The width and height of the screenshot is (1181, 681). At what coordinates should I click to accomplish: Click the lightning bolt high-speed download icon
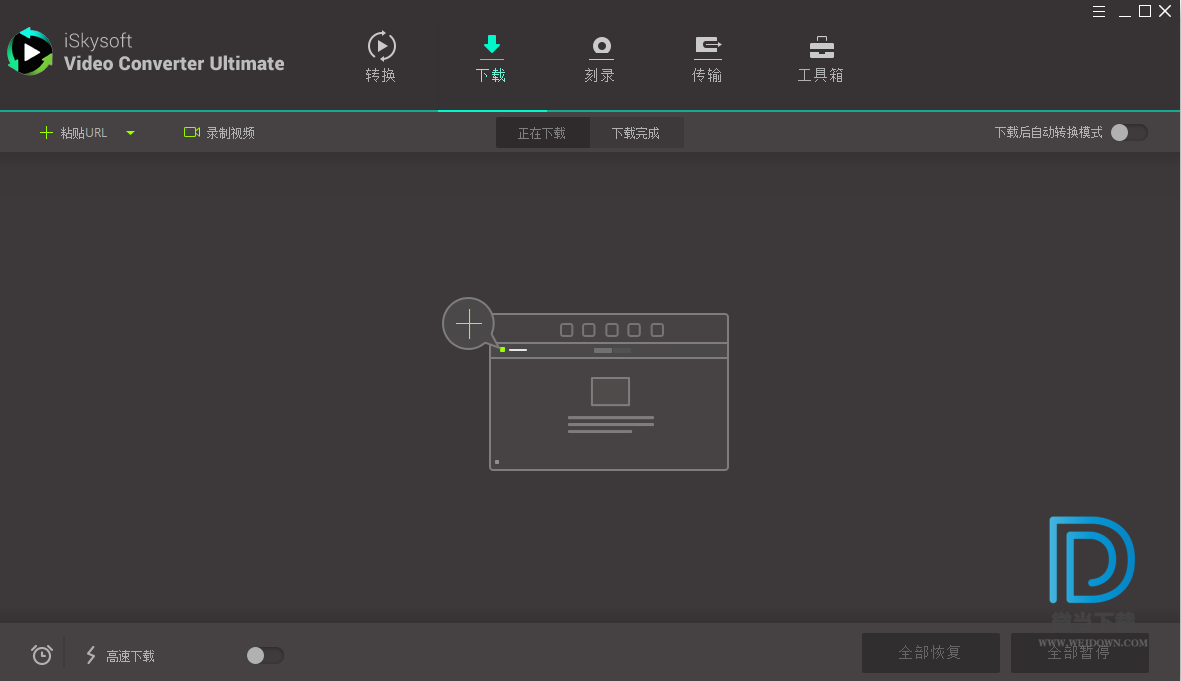pos(91,655)
